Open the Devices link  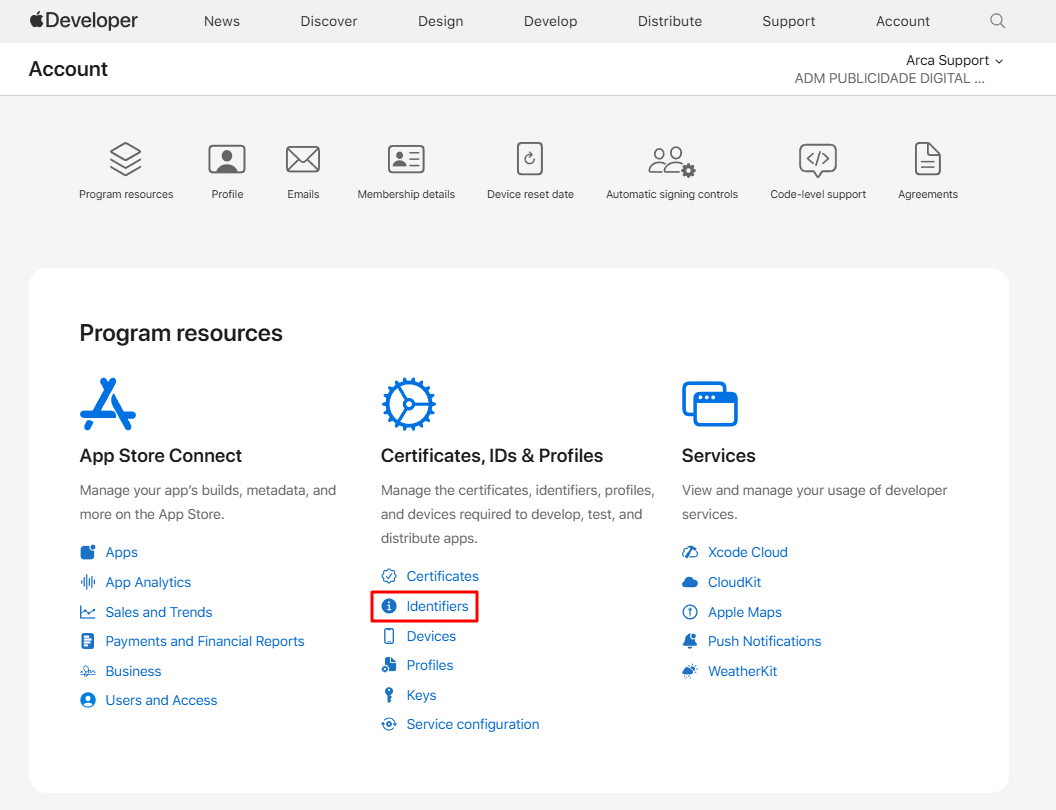[x=431, y=636]
